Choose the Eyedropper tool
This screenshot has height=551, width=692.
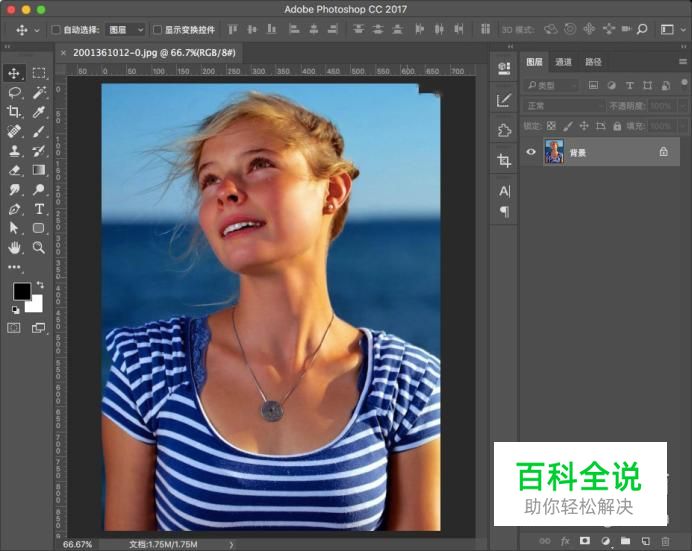click(39, 111)
